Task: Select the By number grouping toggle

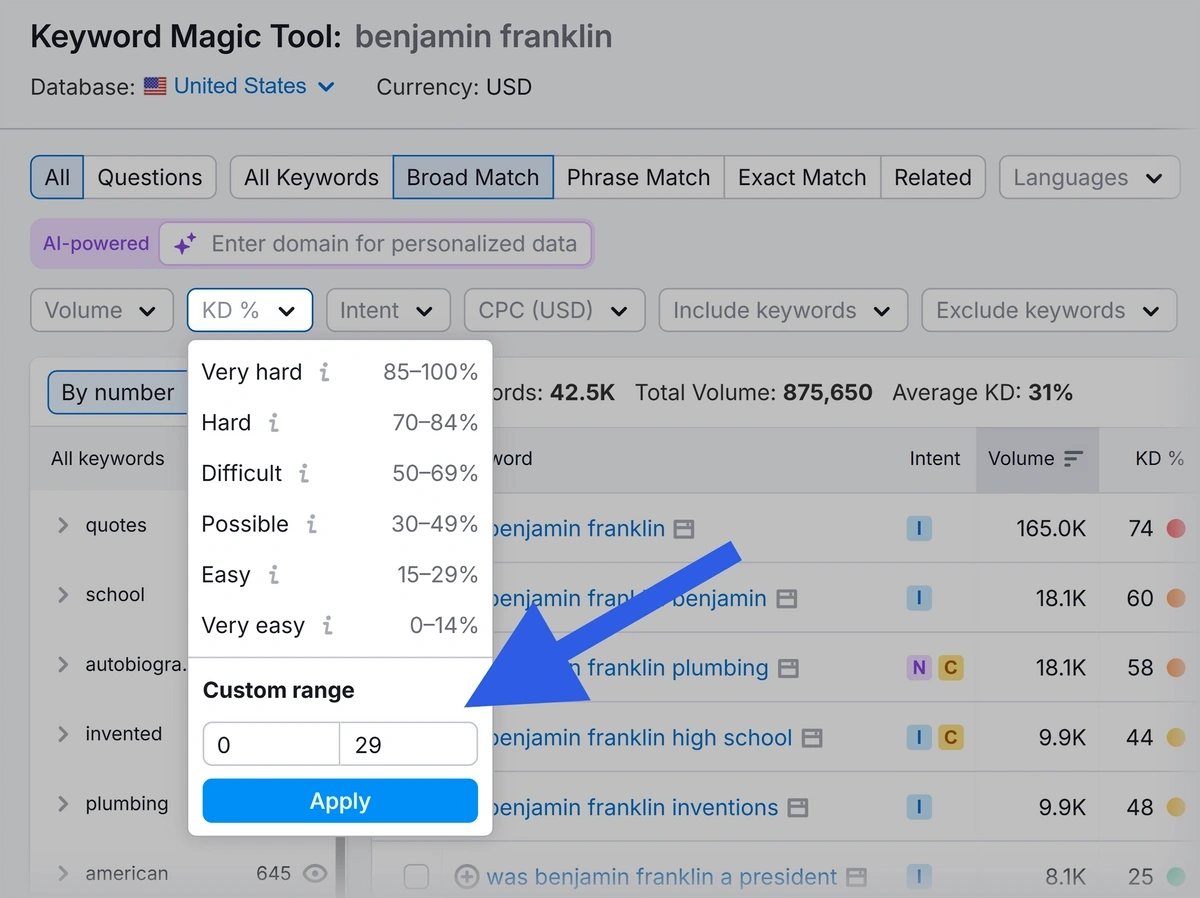Action: pos(118,393)
